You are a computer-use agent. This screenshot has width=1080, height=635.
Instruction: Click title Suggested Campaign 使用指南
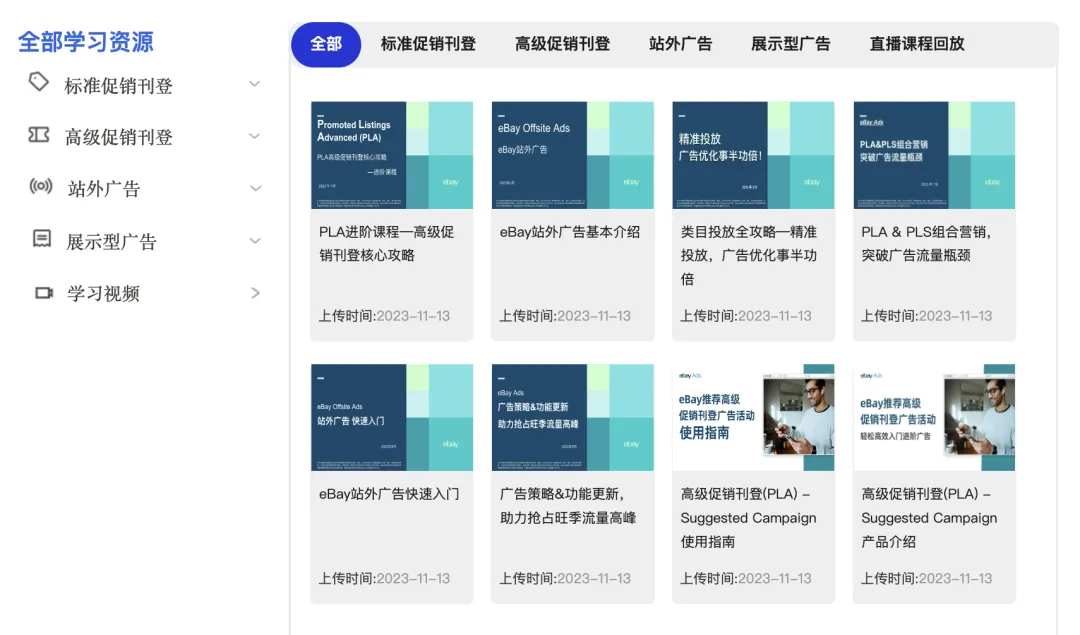click(748, 518)
